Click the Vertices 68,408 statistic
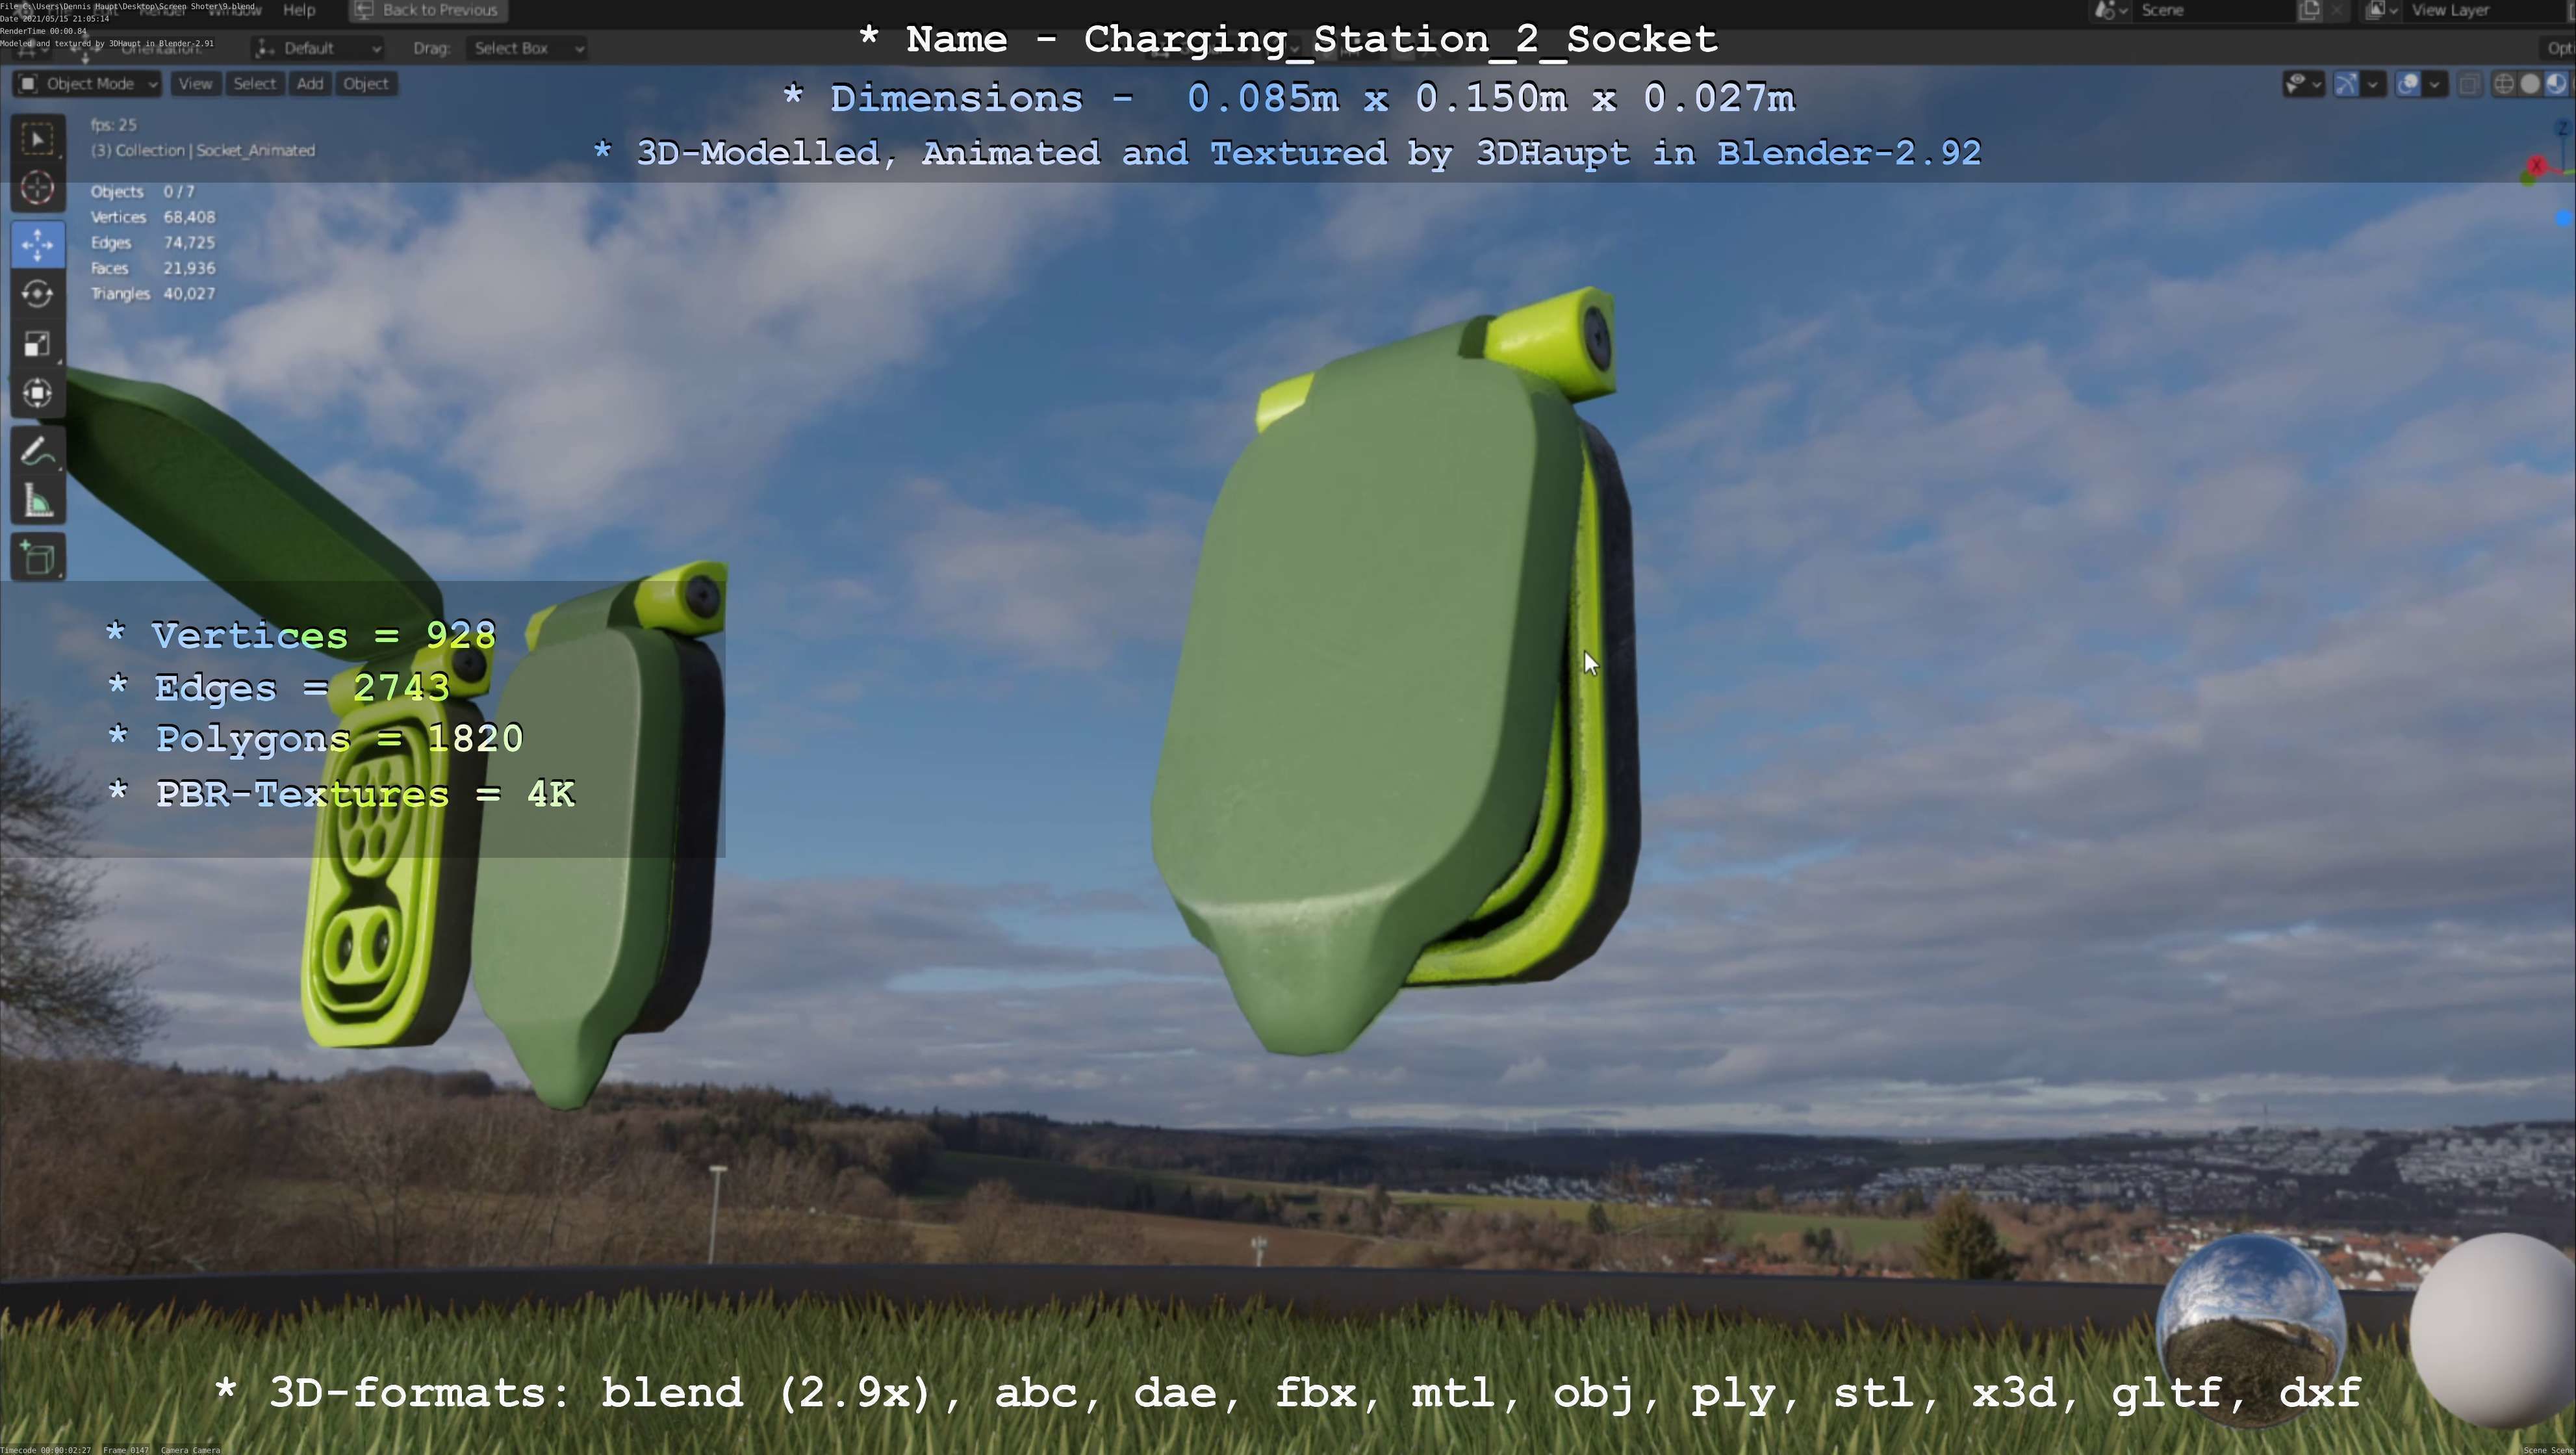The height and width of the screenshot is (1455, 2576). tap(152, 217)
